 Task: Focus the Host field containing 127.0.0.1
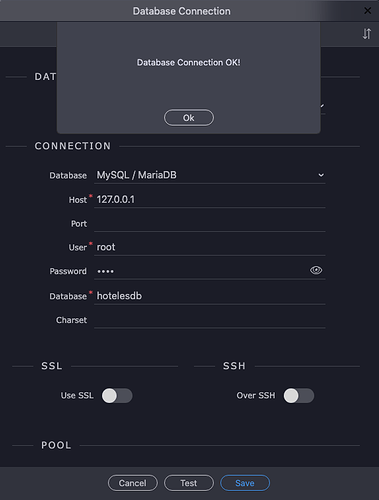point(210,200)
